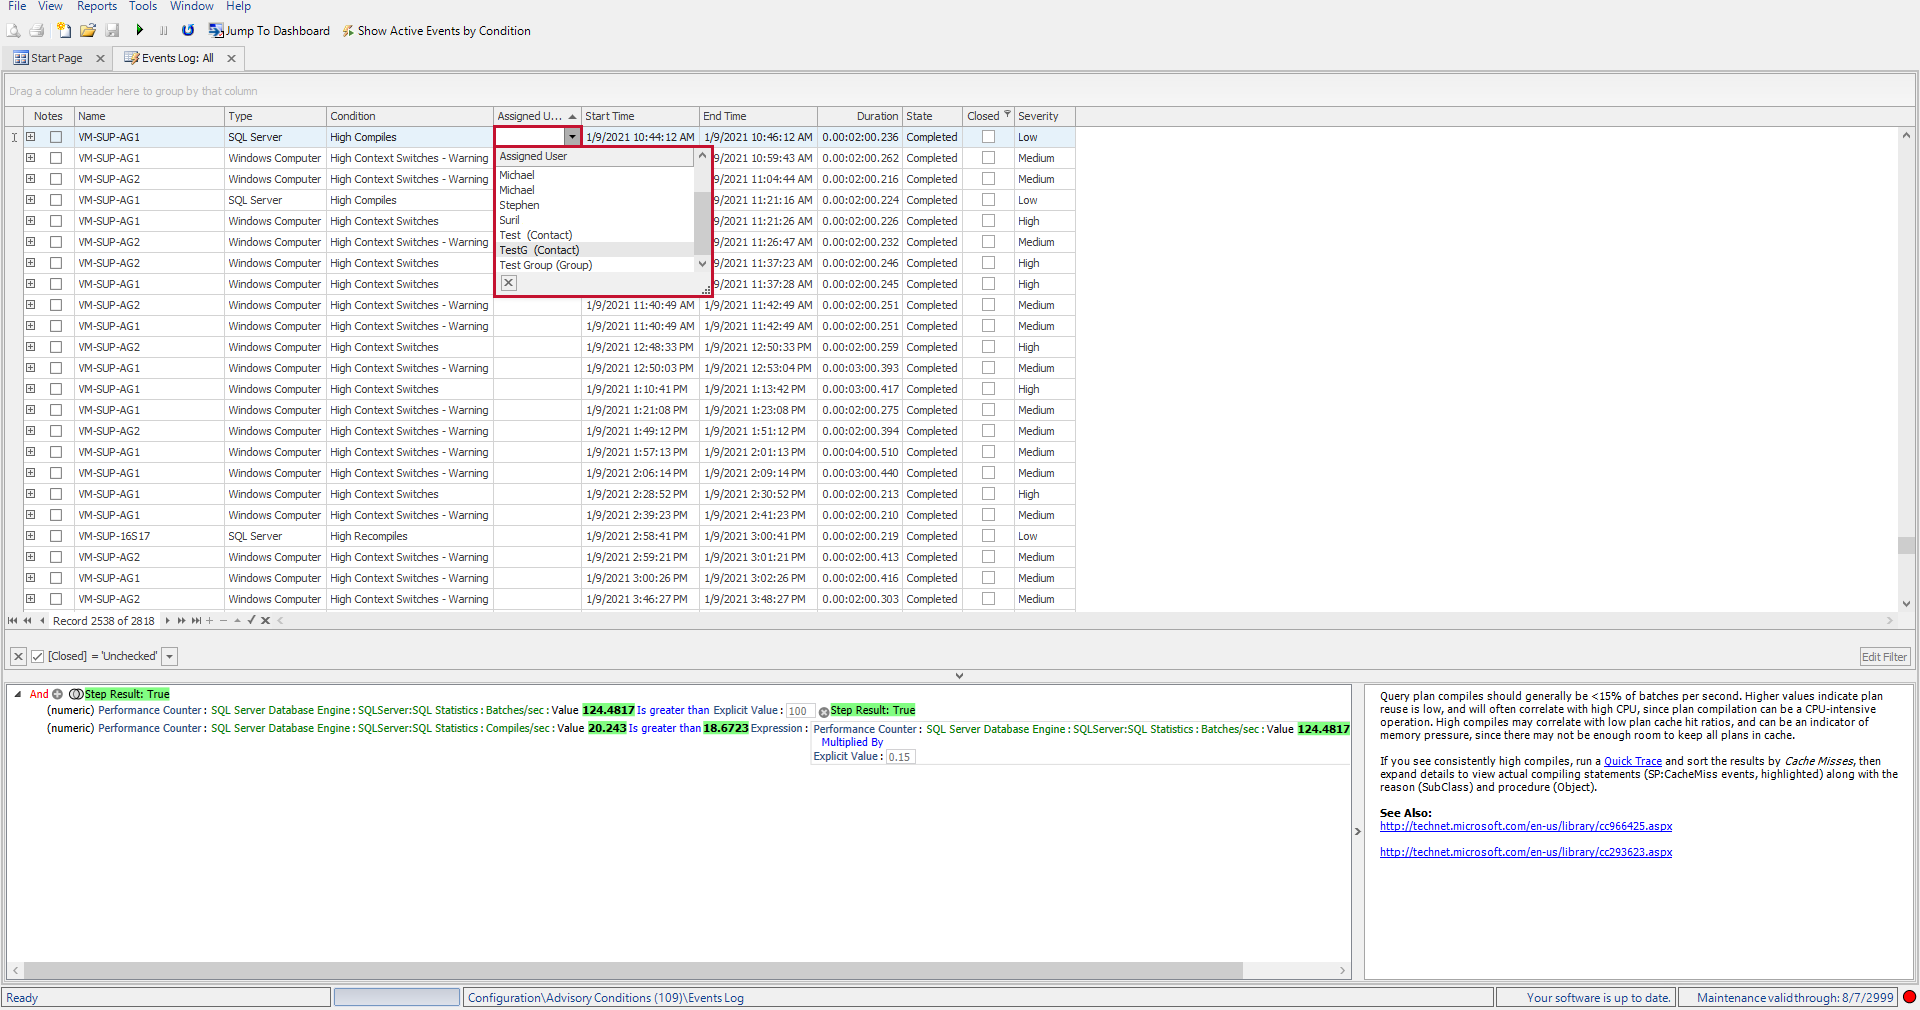Image resolution: width=1920 pixels, height=1010 pixels.
Task: Save using the Save toolbar icon
Action: [112, 30]
